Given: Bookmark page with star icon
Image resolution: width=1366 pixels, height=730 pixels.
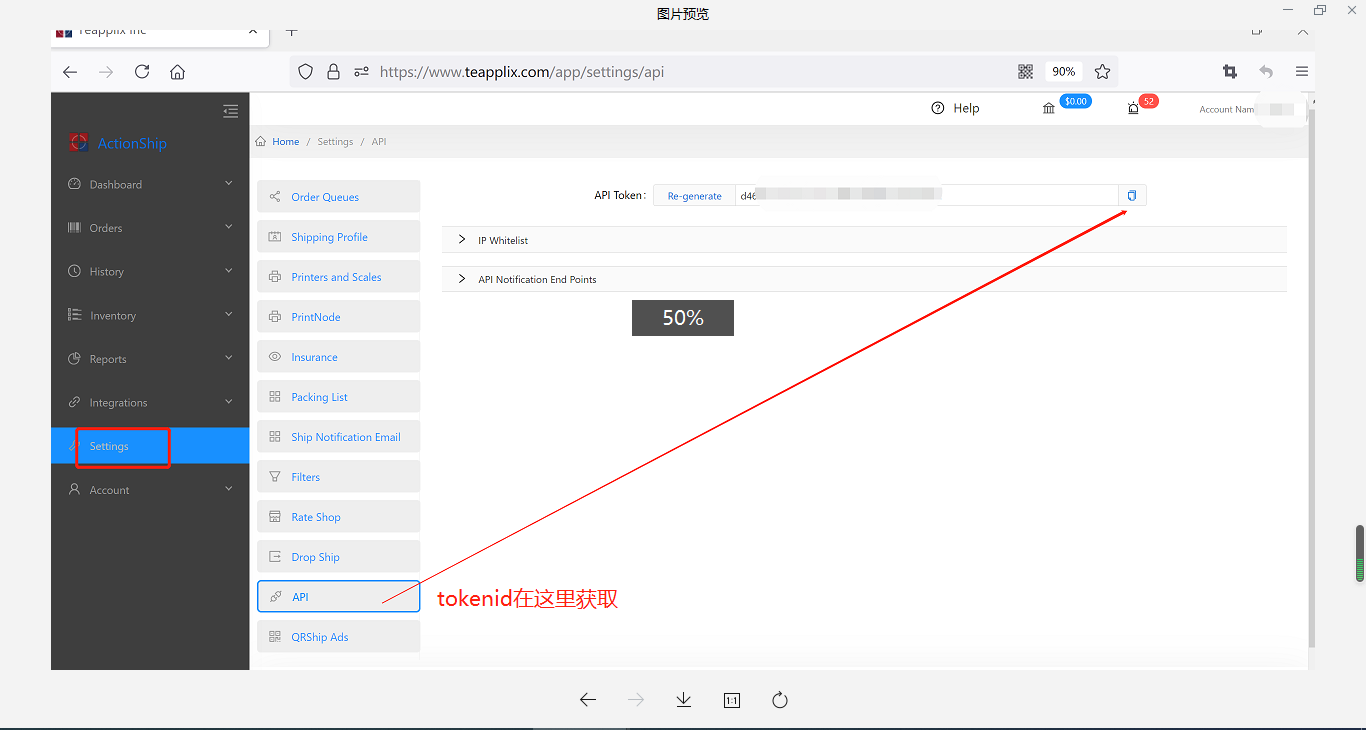Looking at the screenshot, I should 1102,72.
